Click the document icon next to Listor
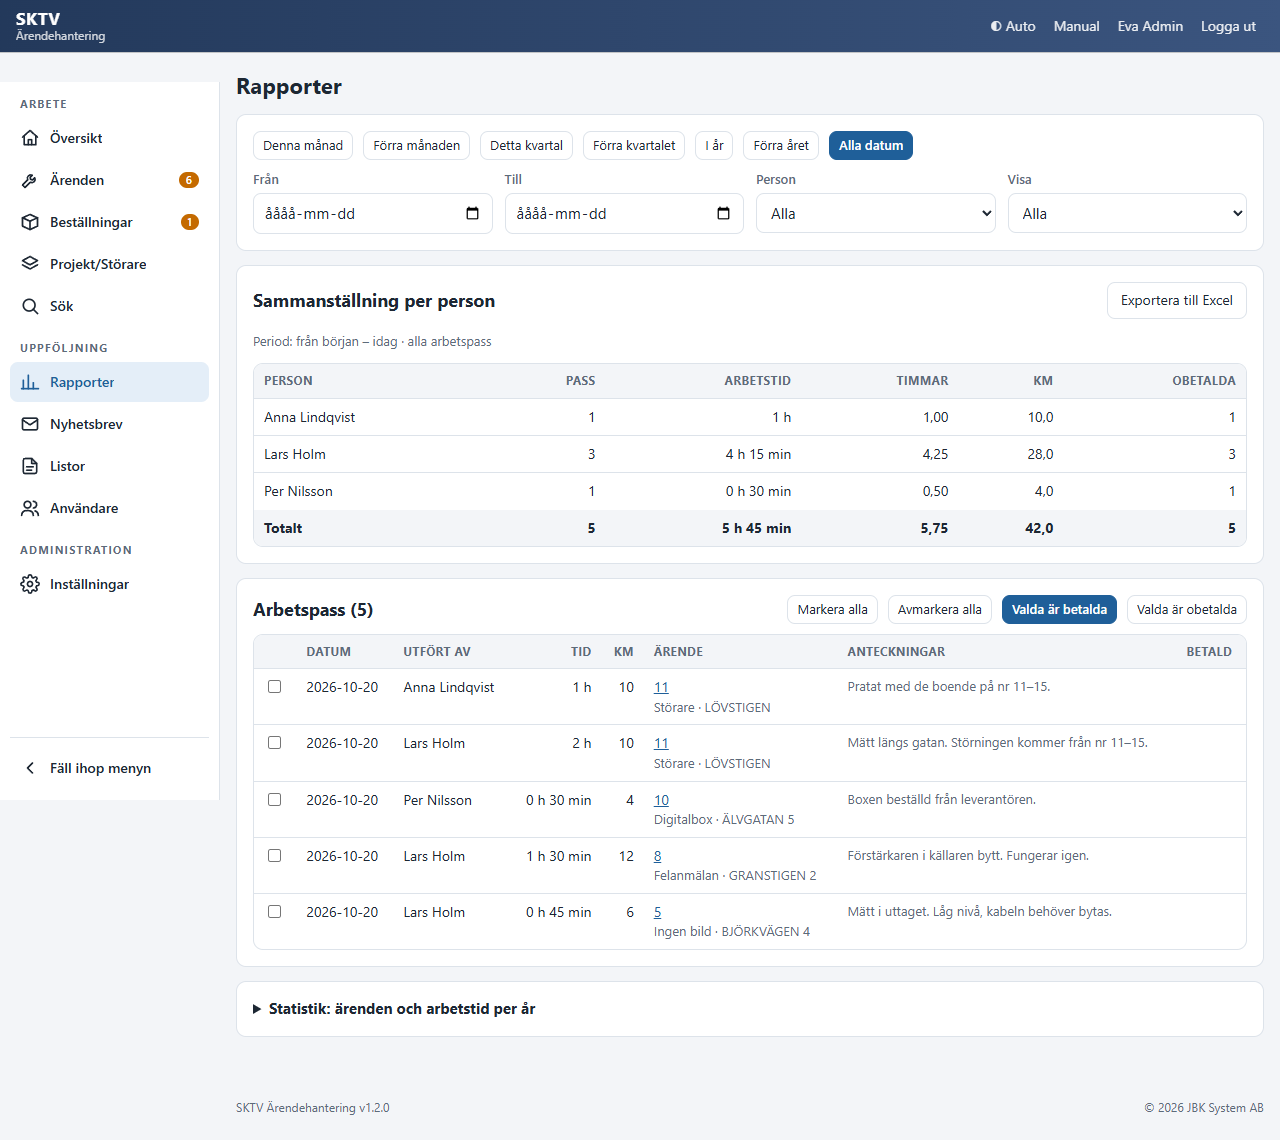The image size is (1280, 1140). click(30, 466)
